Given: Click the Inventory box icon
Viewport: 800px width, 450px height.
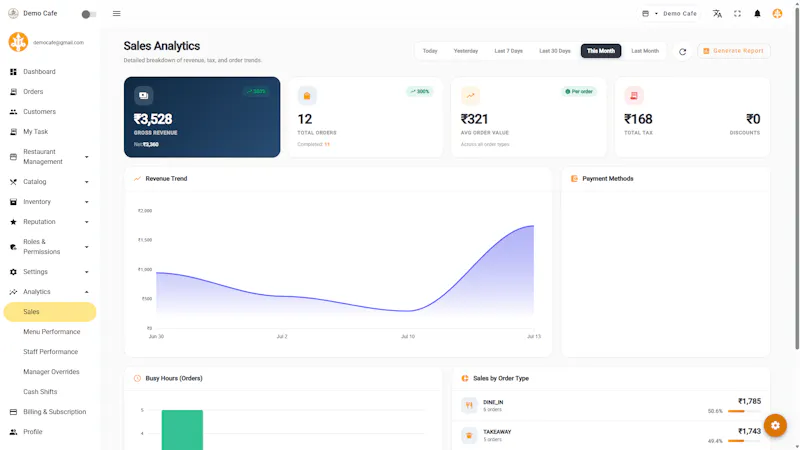Looking at the screenshot, I should [13, 202].
